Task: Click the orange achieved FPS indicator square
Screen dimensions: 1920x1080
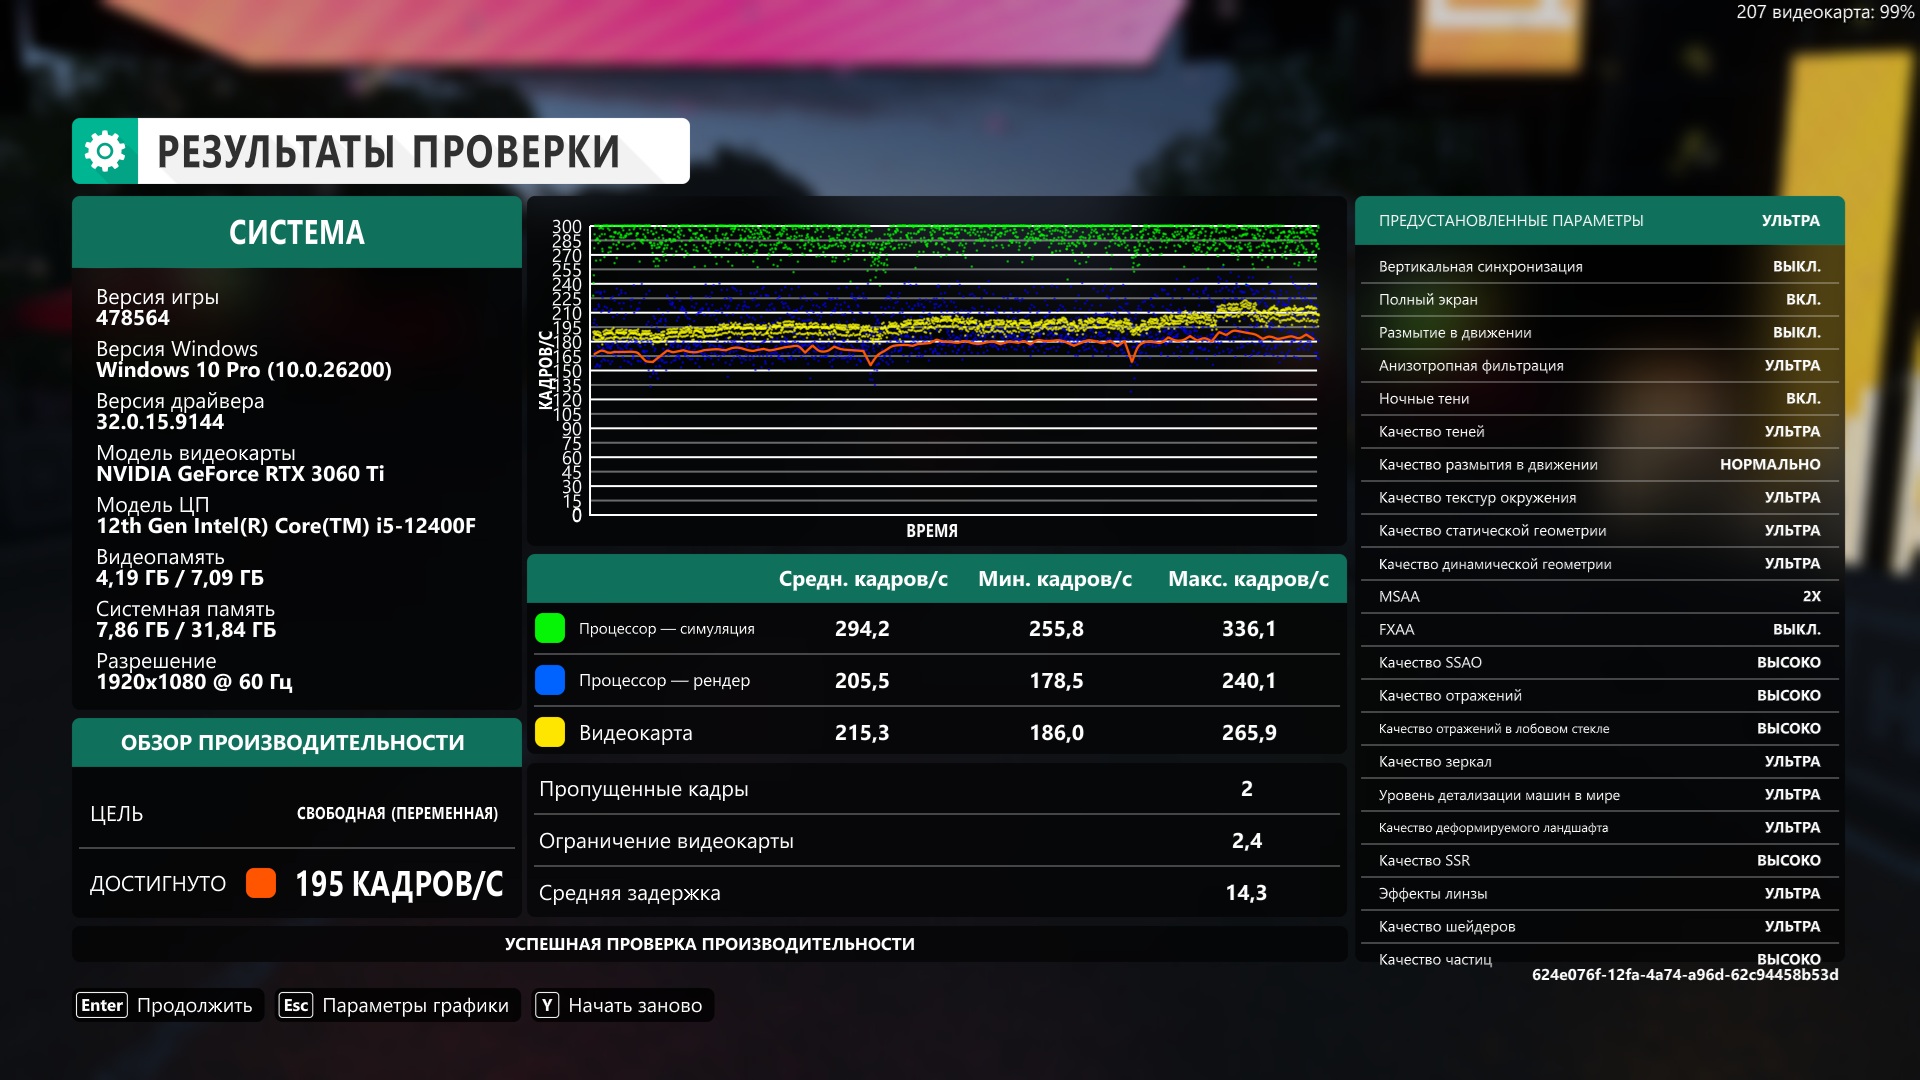Action: click(261, 883)
